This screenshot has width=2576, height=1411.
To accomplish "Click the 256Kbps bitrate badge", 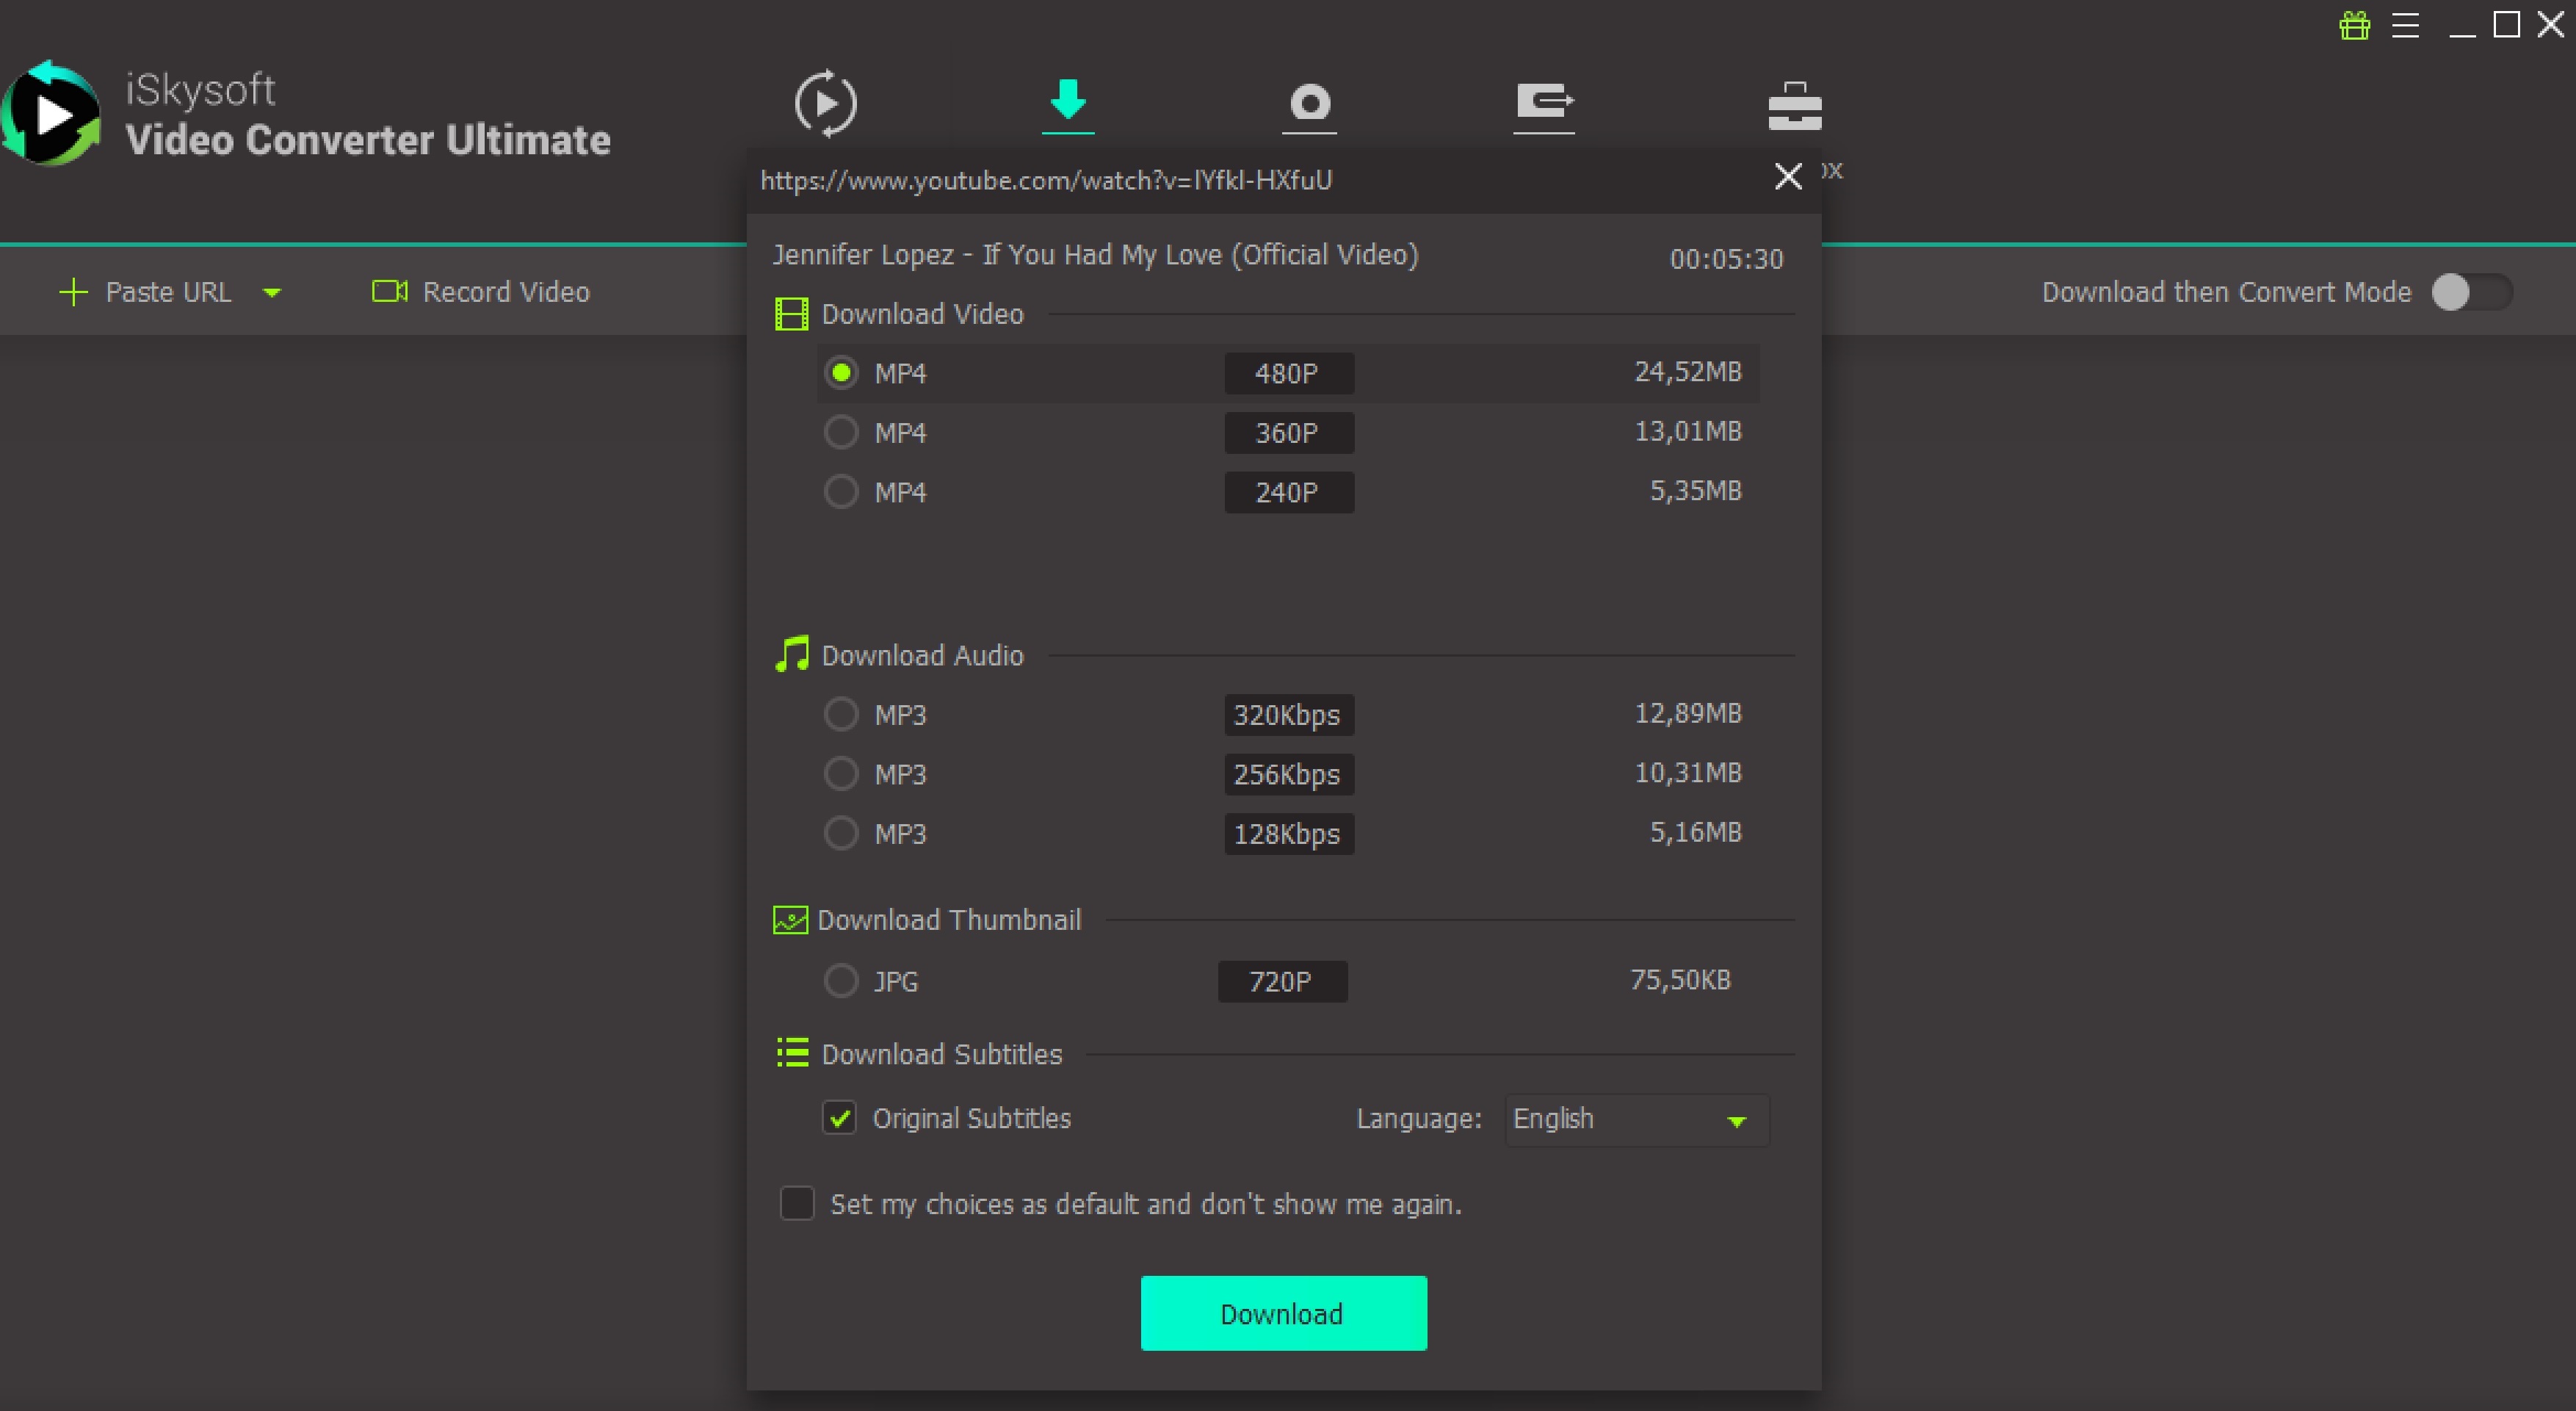I will point(1289,774).
